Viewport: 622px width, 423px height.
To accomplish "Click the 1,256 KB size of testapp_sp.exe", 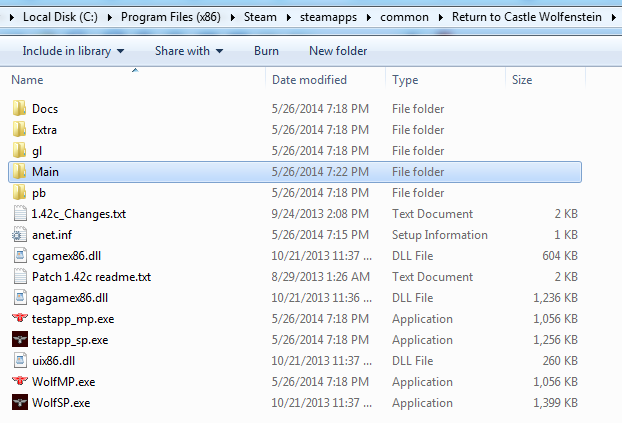I will coord(555,340).
